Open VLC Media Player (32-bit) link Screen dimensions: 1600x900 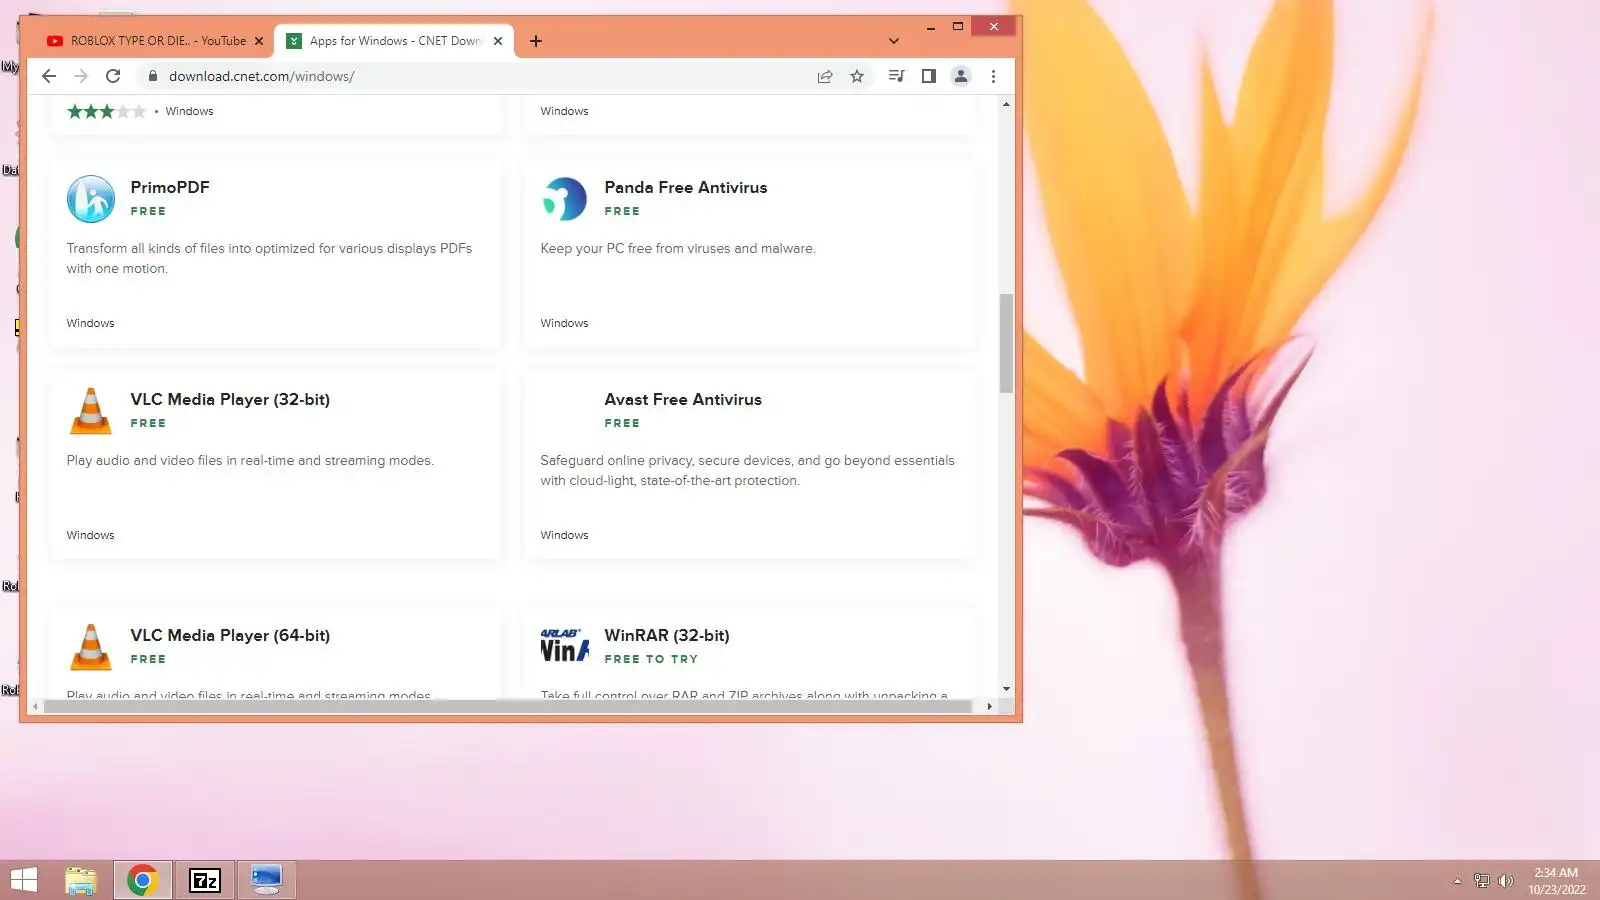click(x=230, y=399)
